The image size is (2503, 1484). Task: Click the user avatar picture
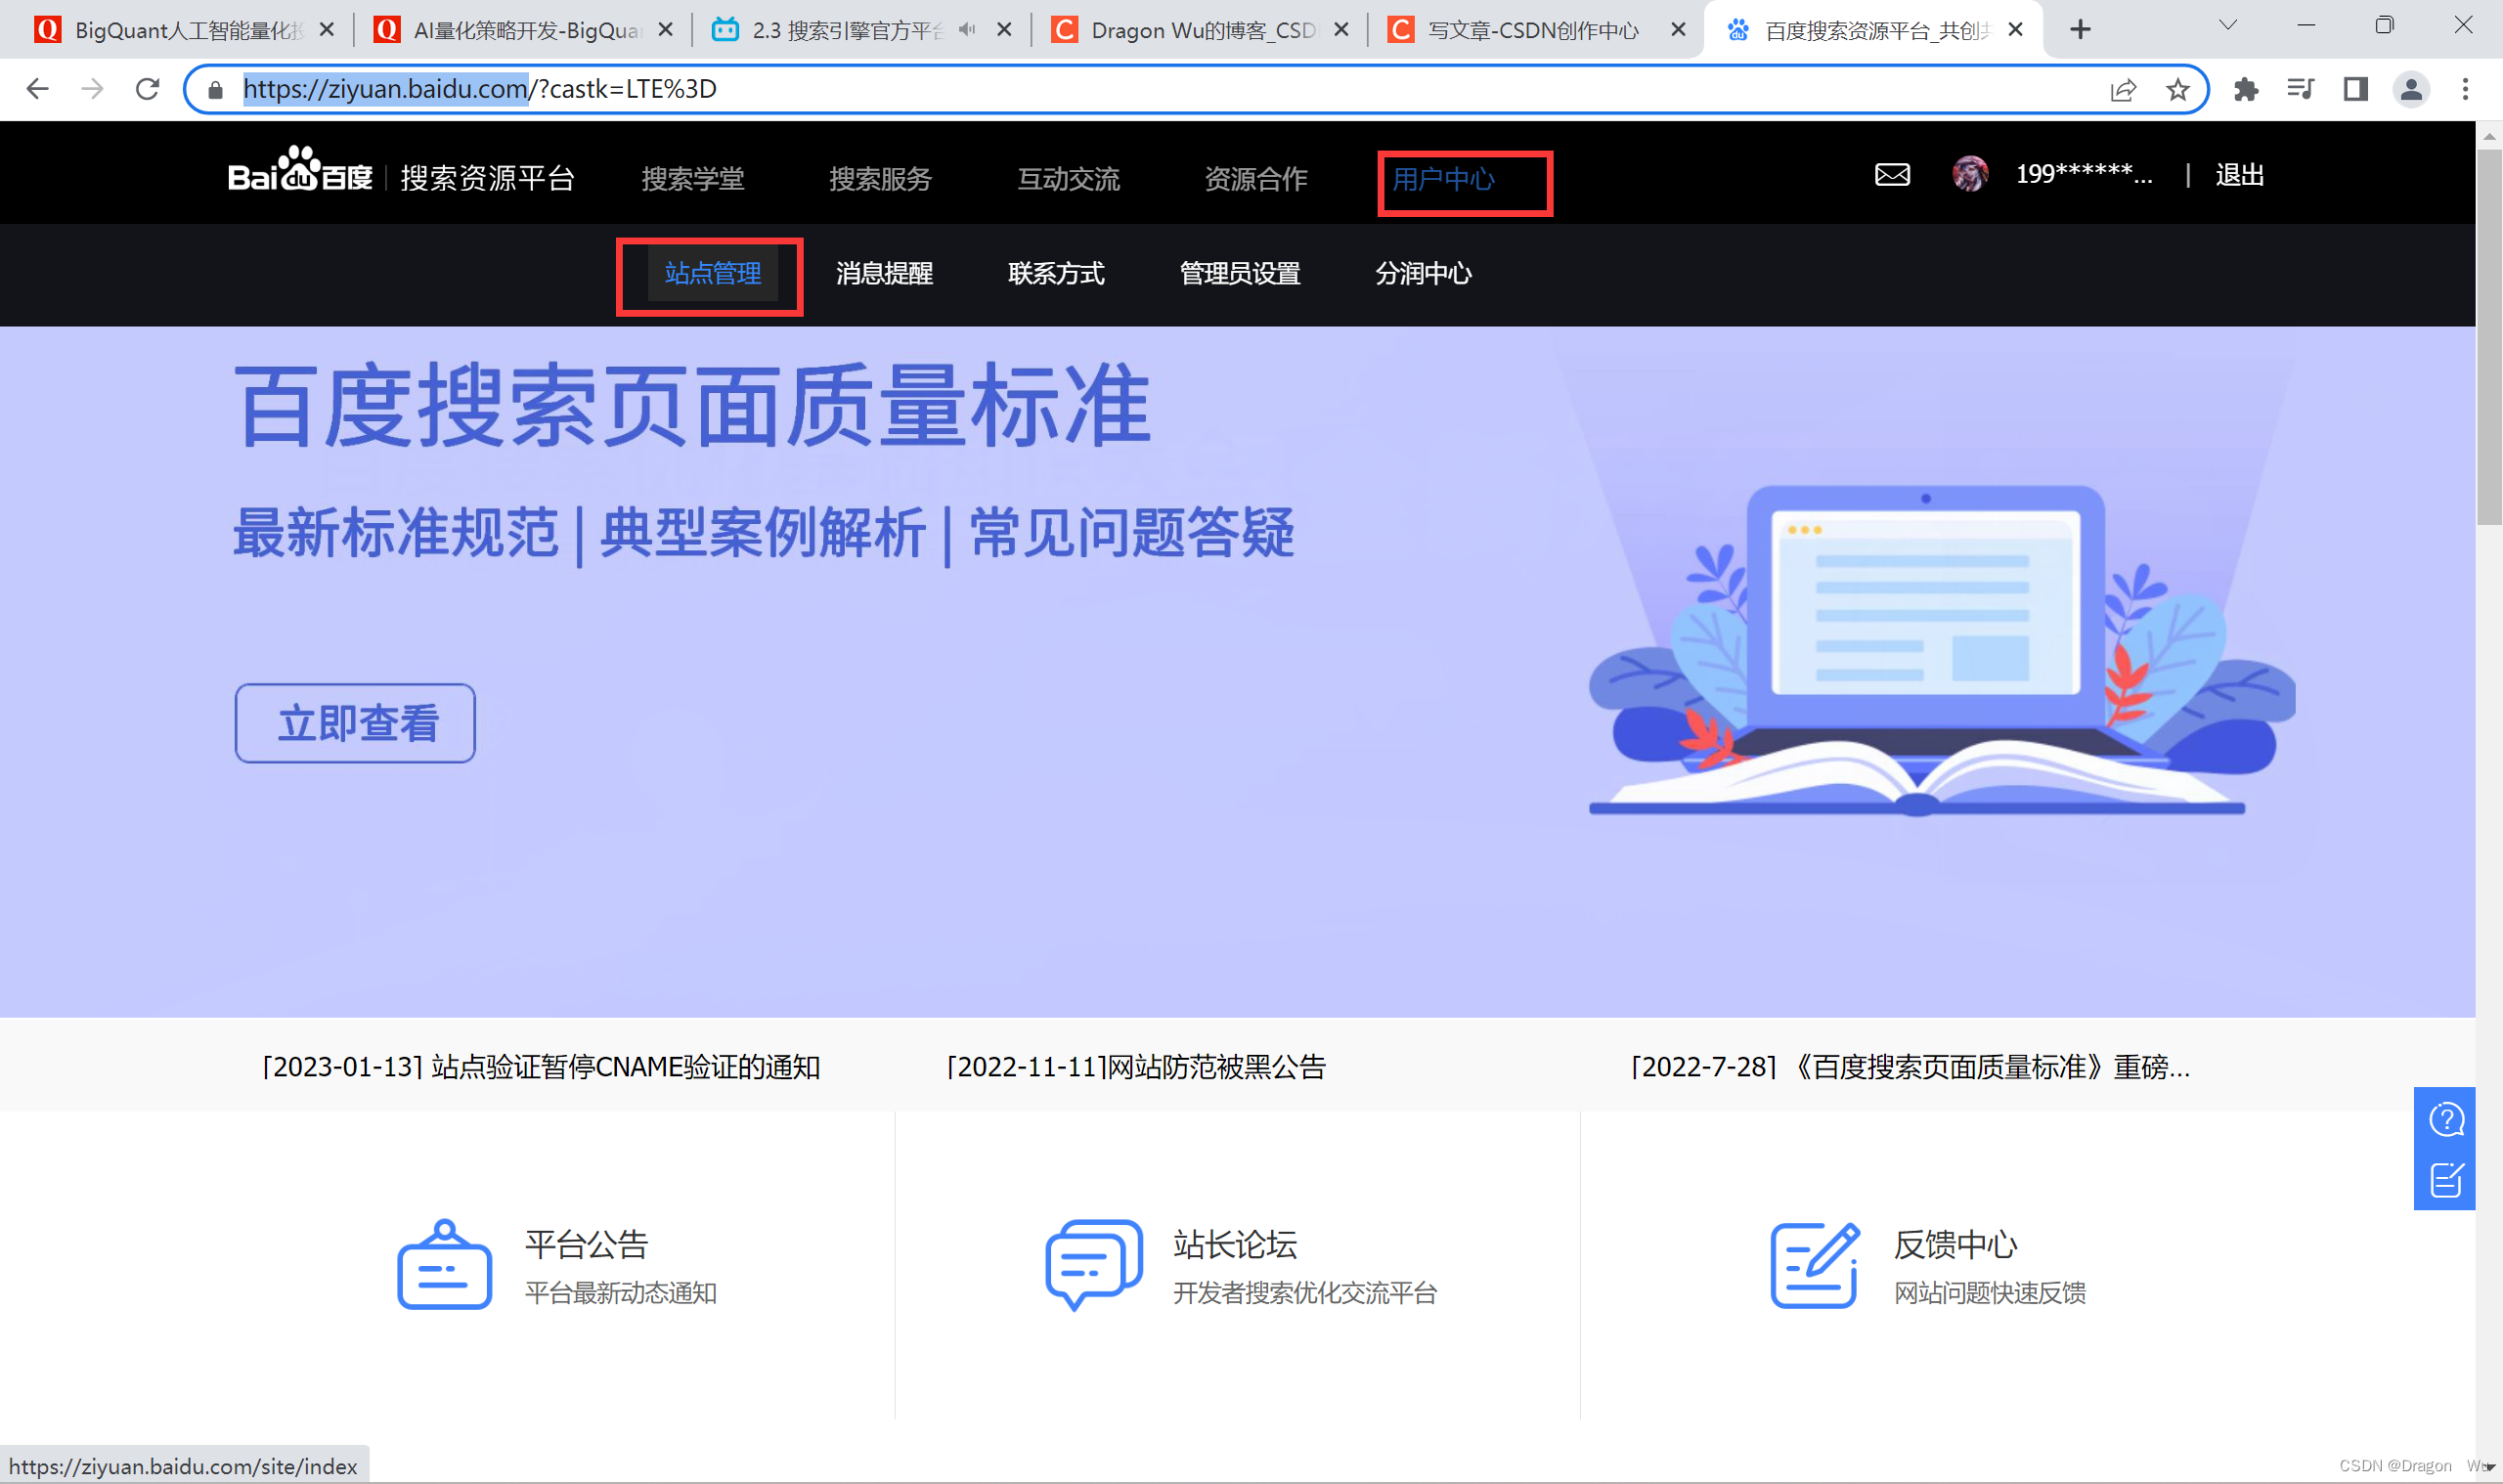tap(1970, 174)
